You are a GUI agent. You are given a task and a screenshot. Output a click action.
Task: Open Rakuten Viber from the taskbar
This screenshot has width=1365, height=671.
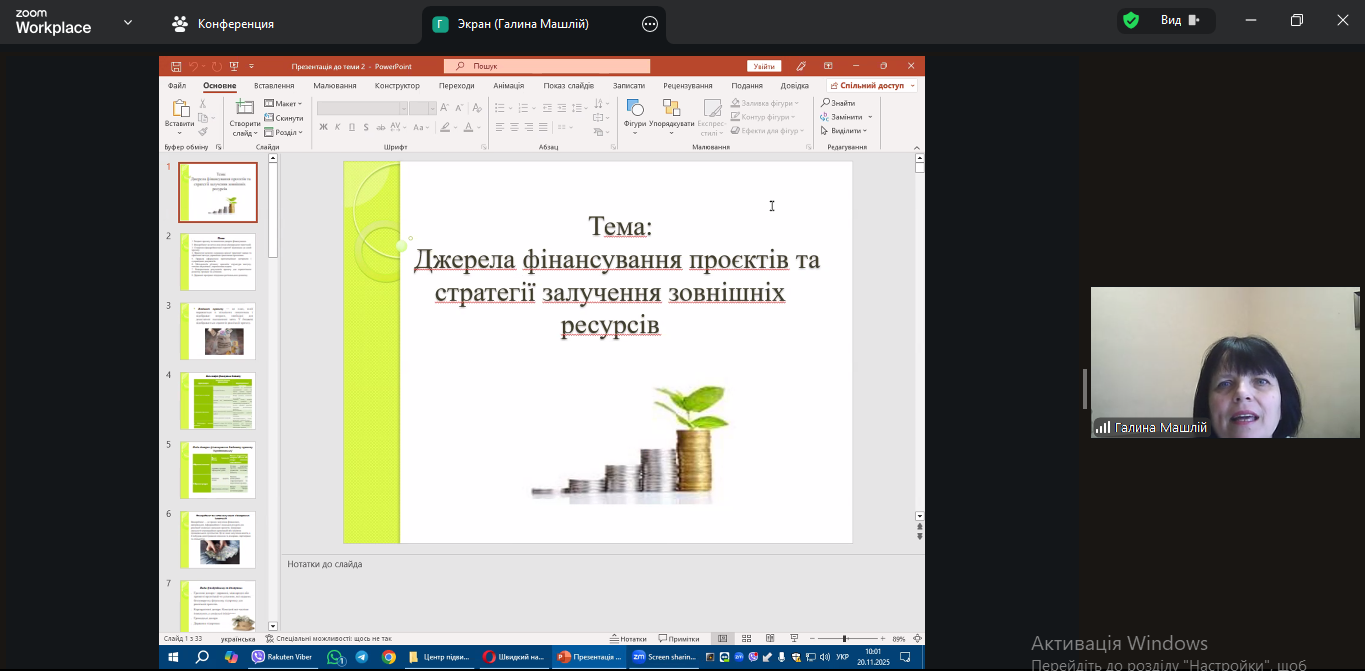[x=283, y=657]
